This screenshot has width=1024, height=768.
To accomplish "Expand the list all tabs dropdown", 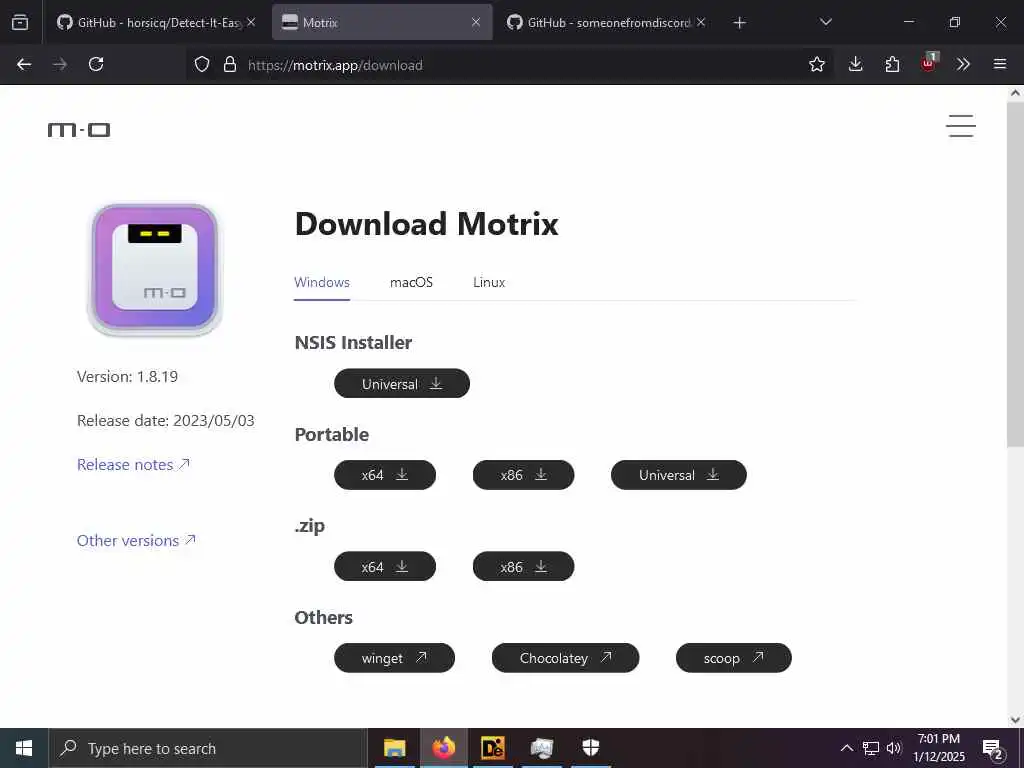I will [825, 22].
